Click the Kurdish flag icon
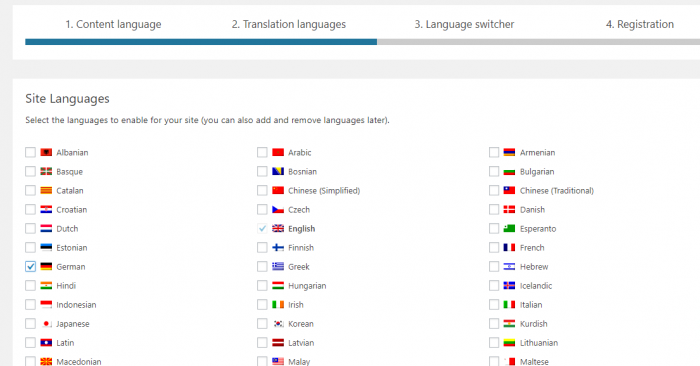The width and height of the screenshot is (700, 366). pos(509,324)
